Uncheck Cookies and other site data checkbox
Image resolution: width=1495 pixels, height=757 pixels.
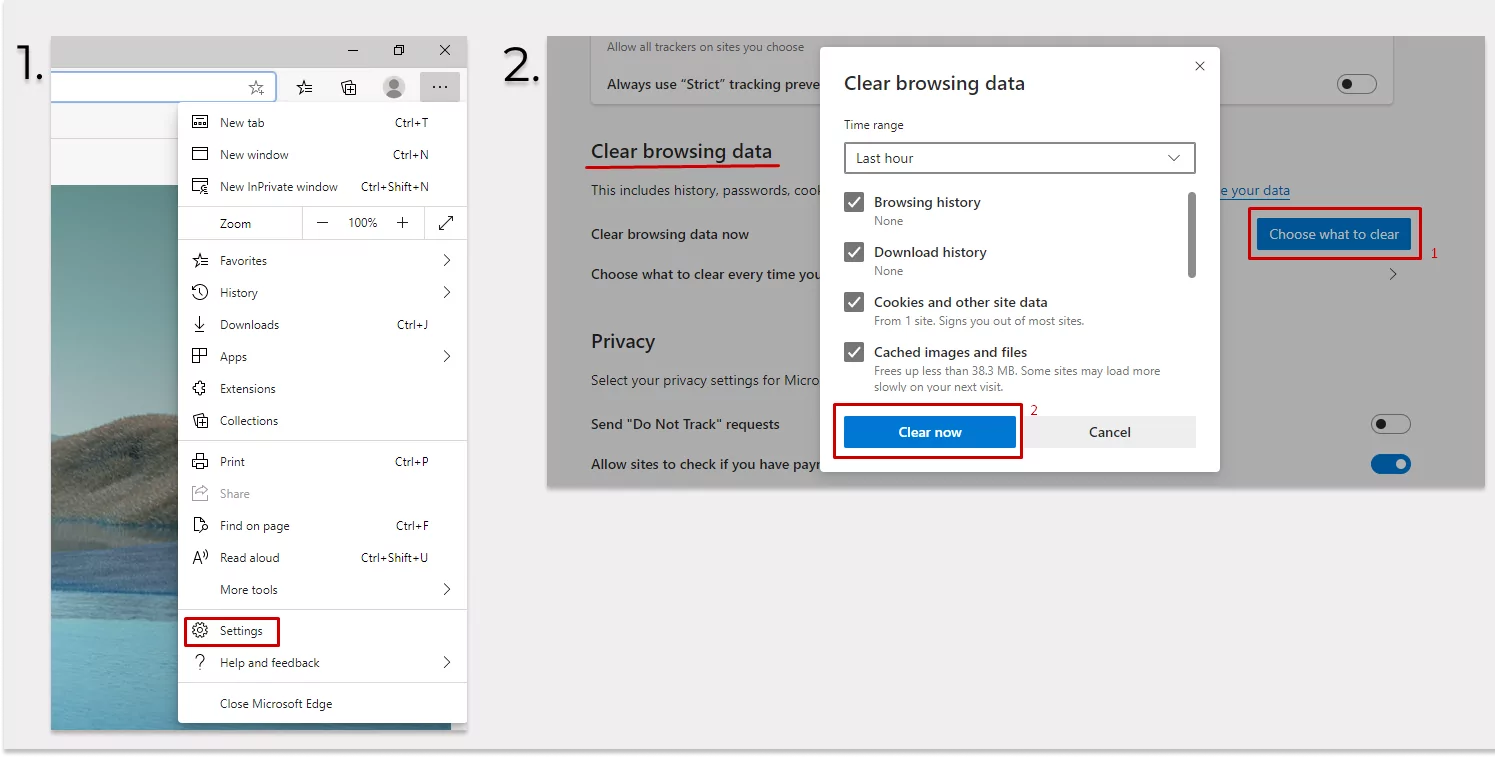coord(854,302)
